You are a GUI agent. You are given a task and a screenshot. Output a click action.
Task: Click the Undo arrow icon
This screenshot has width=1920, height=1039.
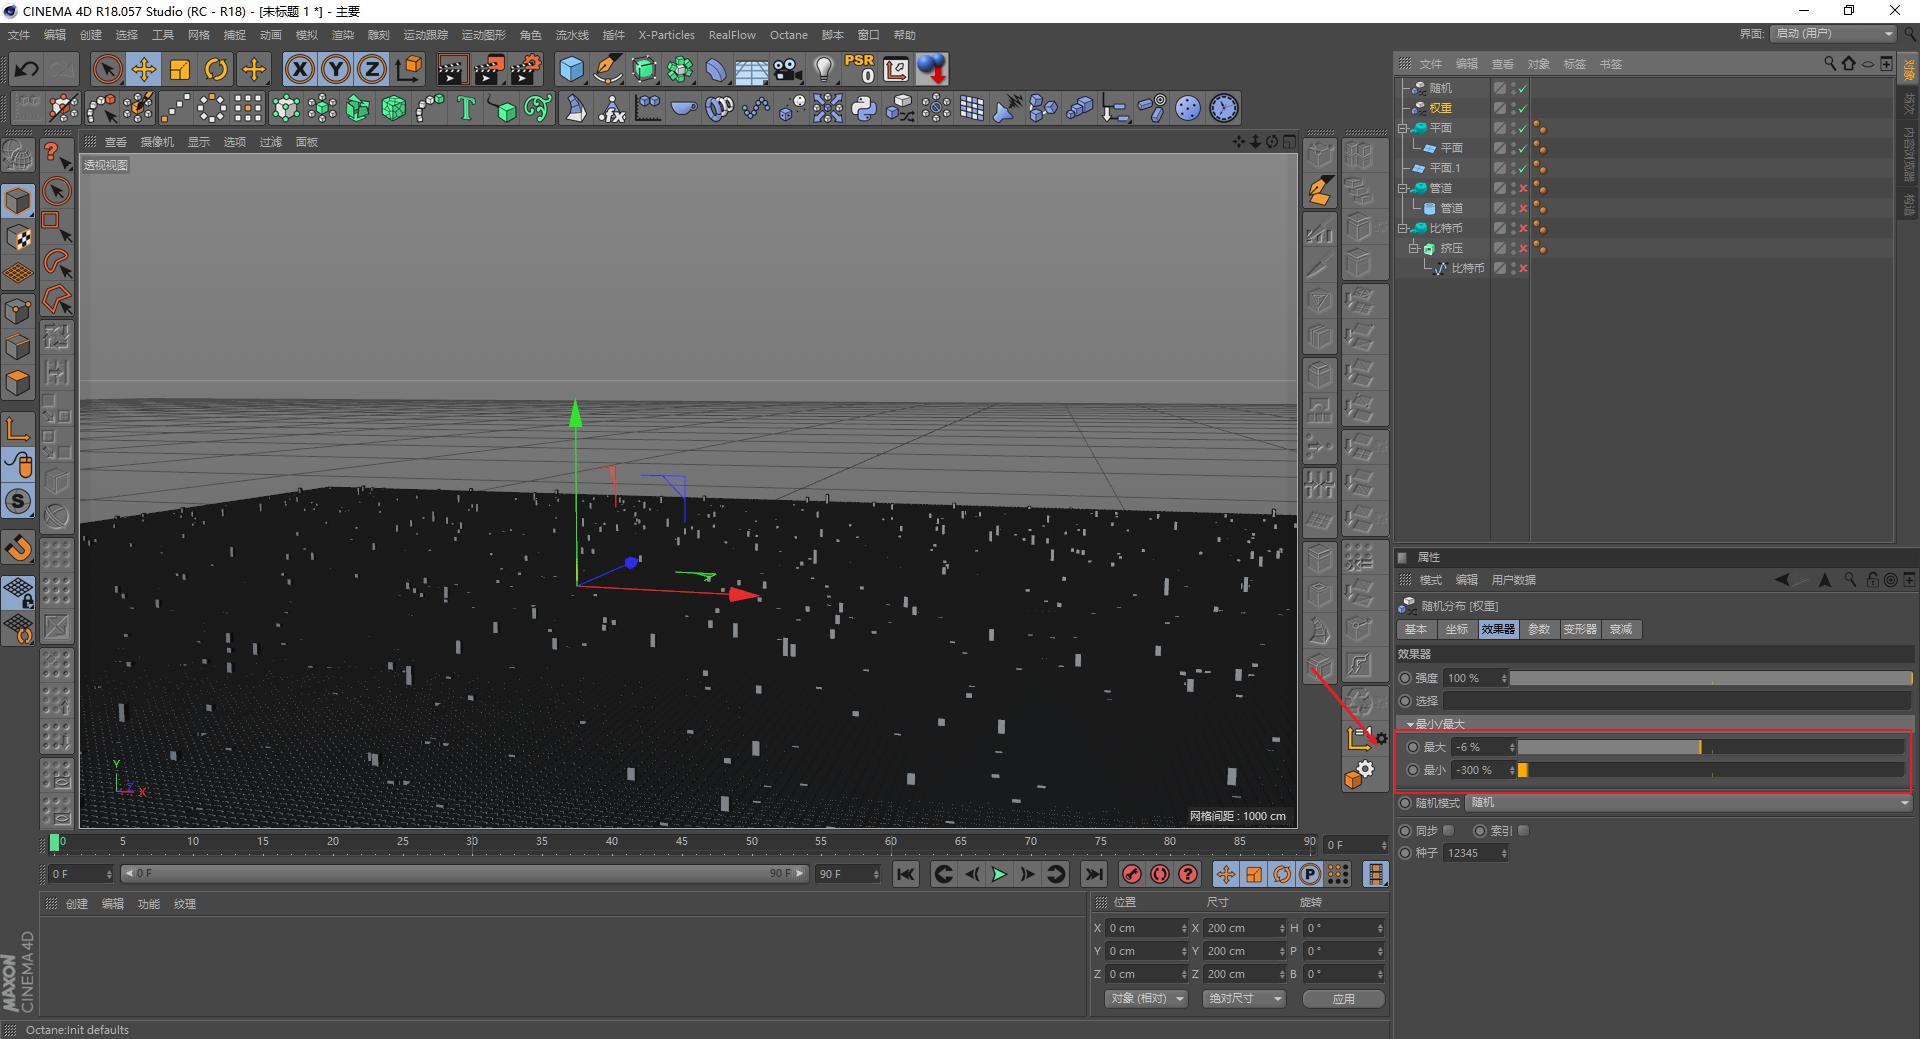tap(27, 69)
